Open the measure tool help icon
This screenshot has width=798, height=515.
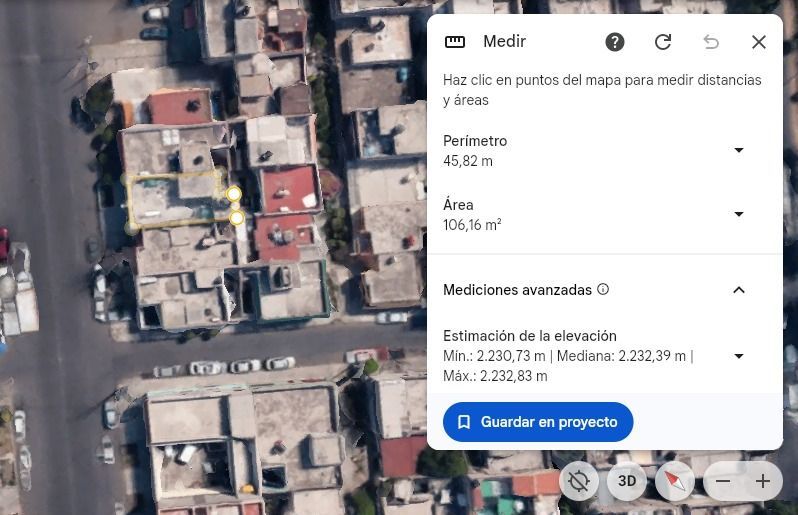coord(615,42)
